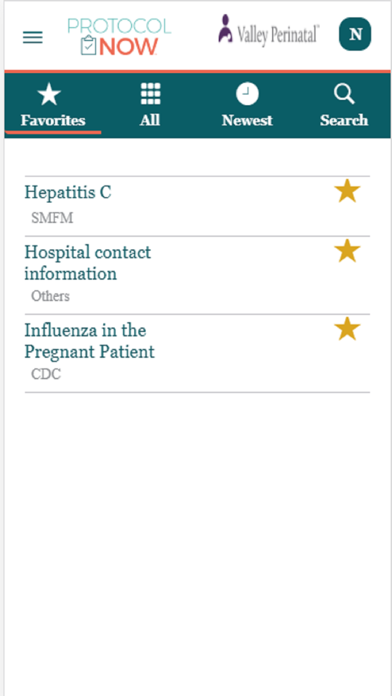Click the clock icon for Newest
Screen dimensions: 392x696
tap(247, 94)
